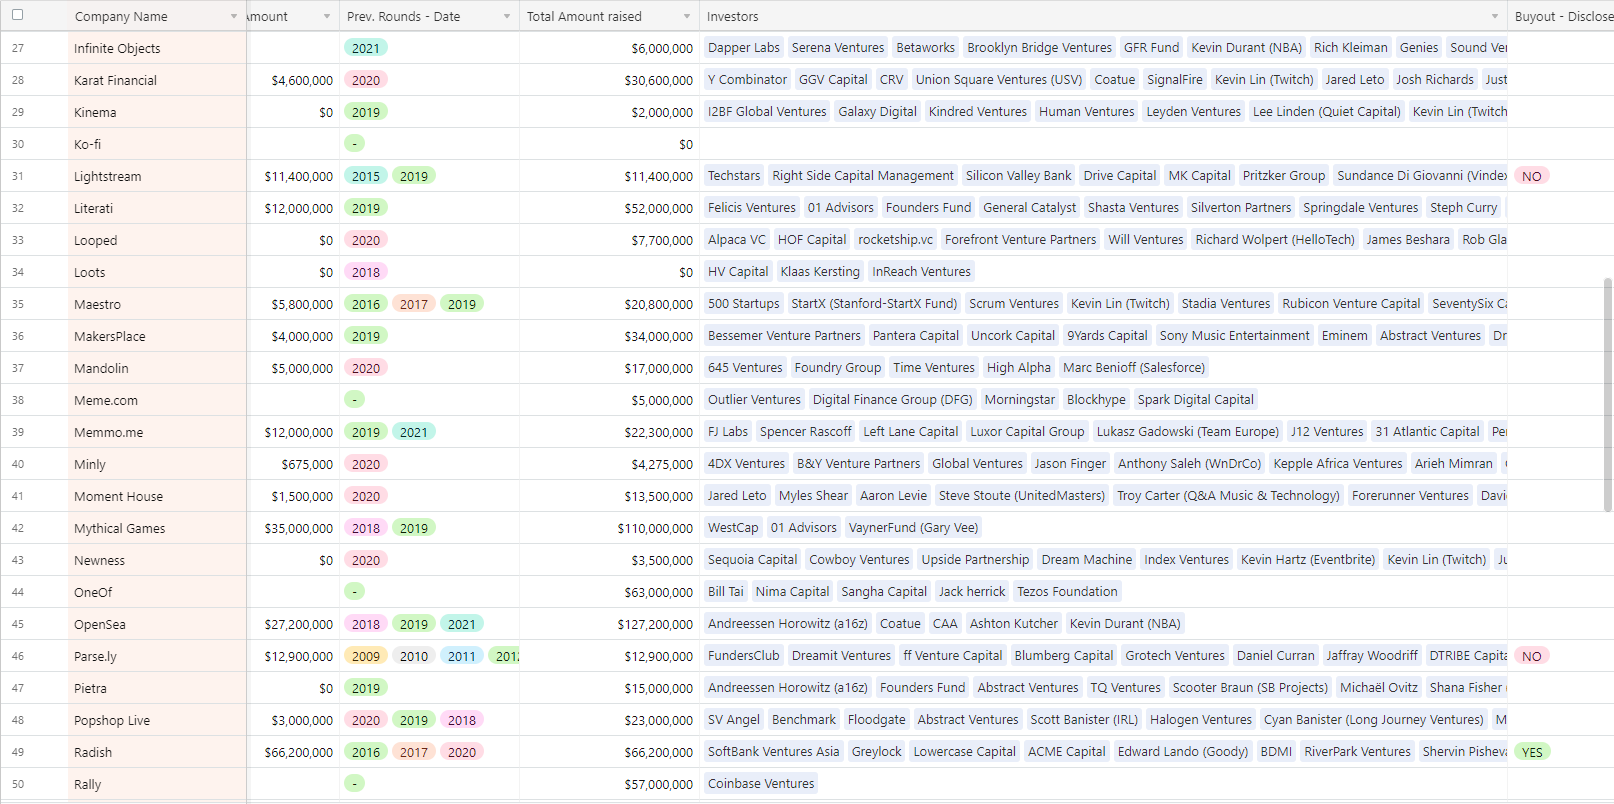Select the Looped company cell
Viewport: 1614px width, 804px height.
[157, 240]
